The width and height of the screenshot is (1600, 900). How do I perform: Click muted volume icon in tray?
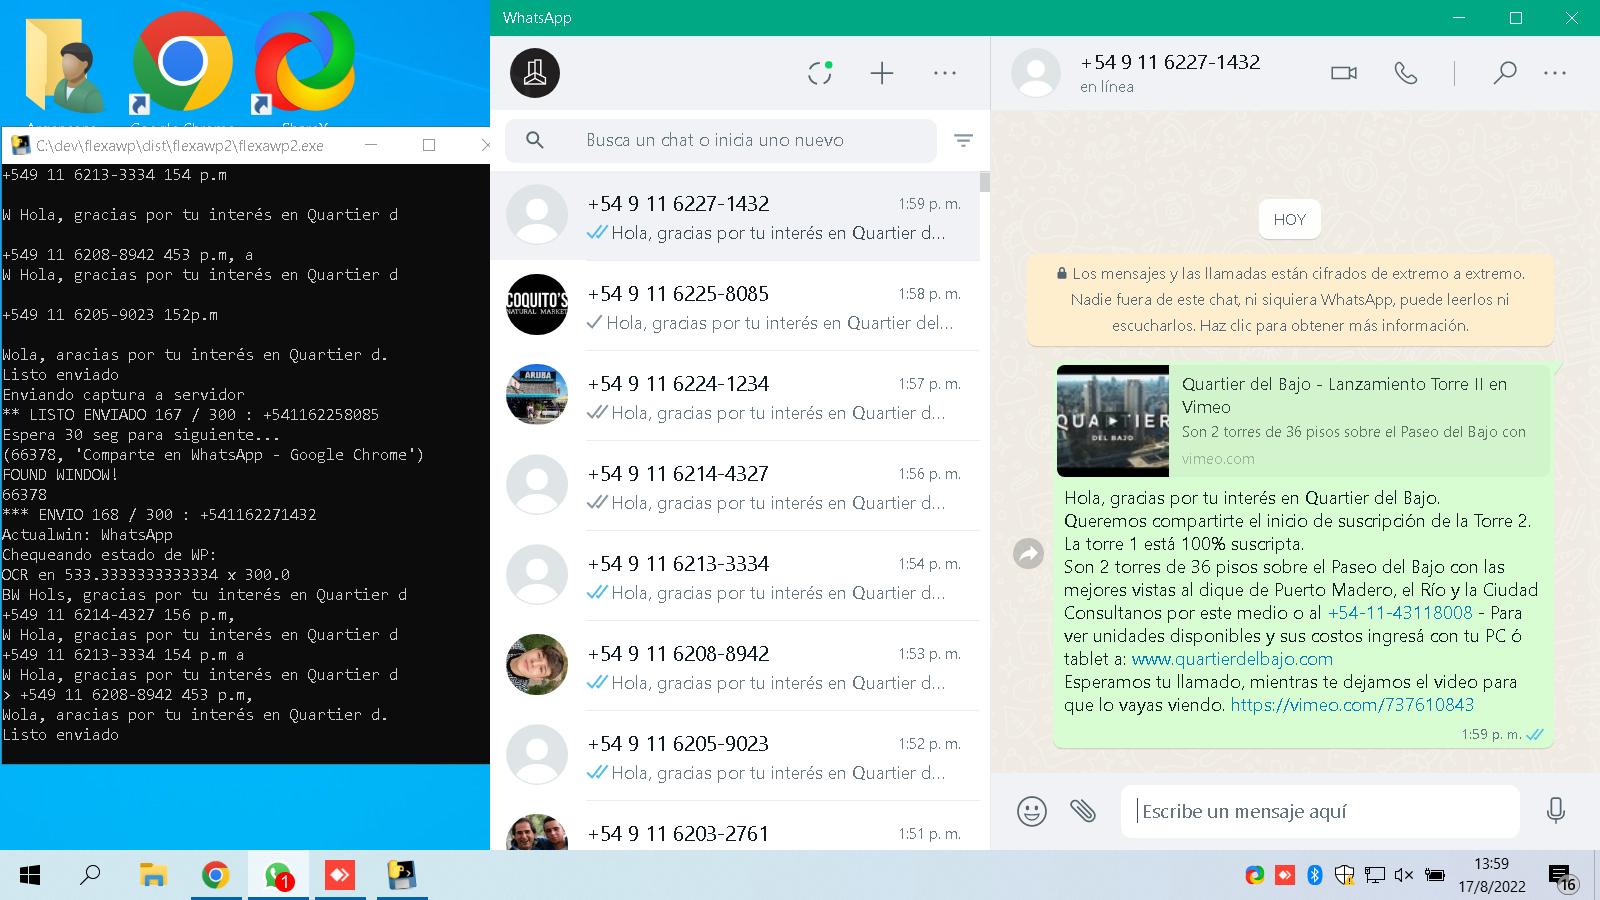click(1404, 875)
